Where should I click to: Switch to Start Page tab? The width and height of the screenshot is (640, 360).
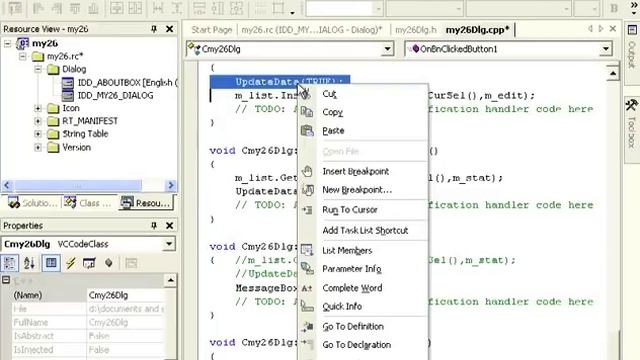(211, 30)
